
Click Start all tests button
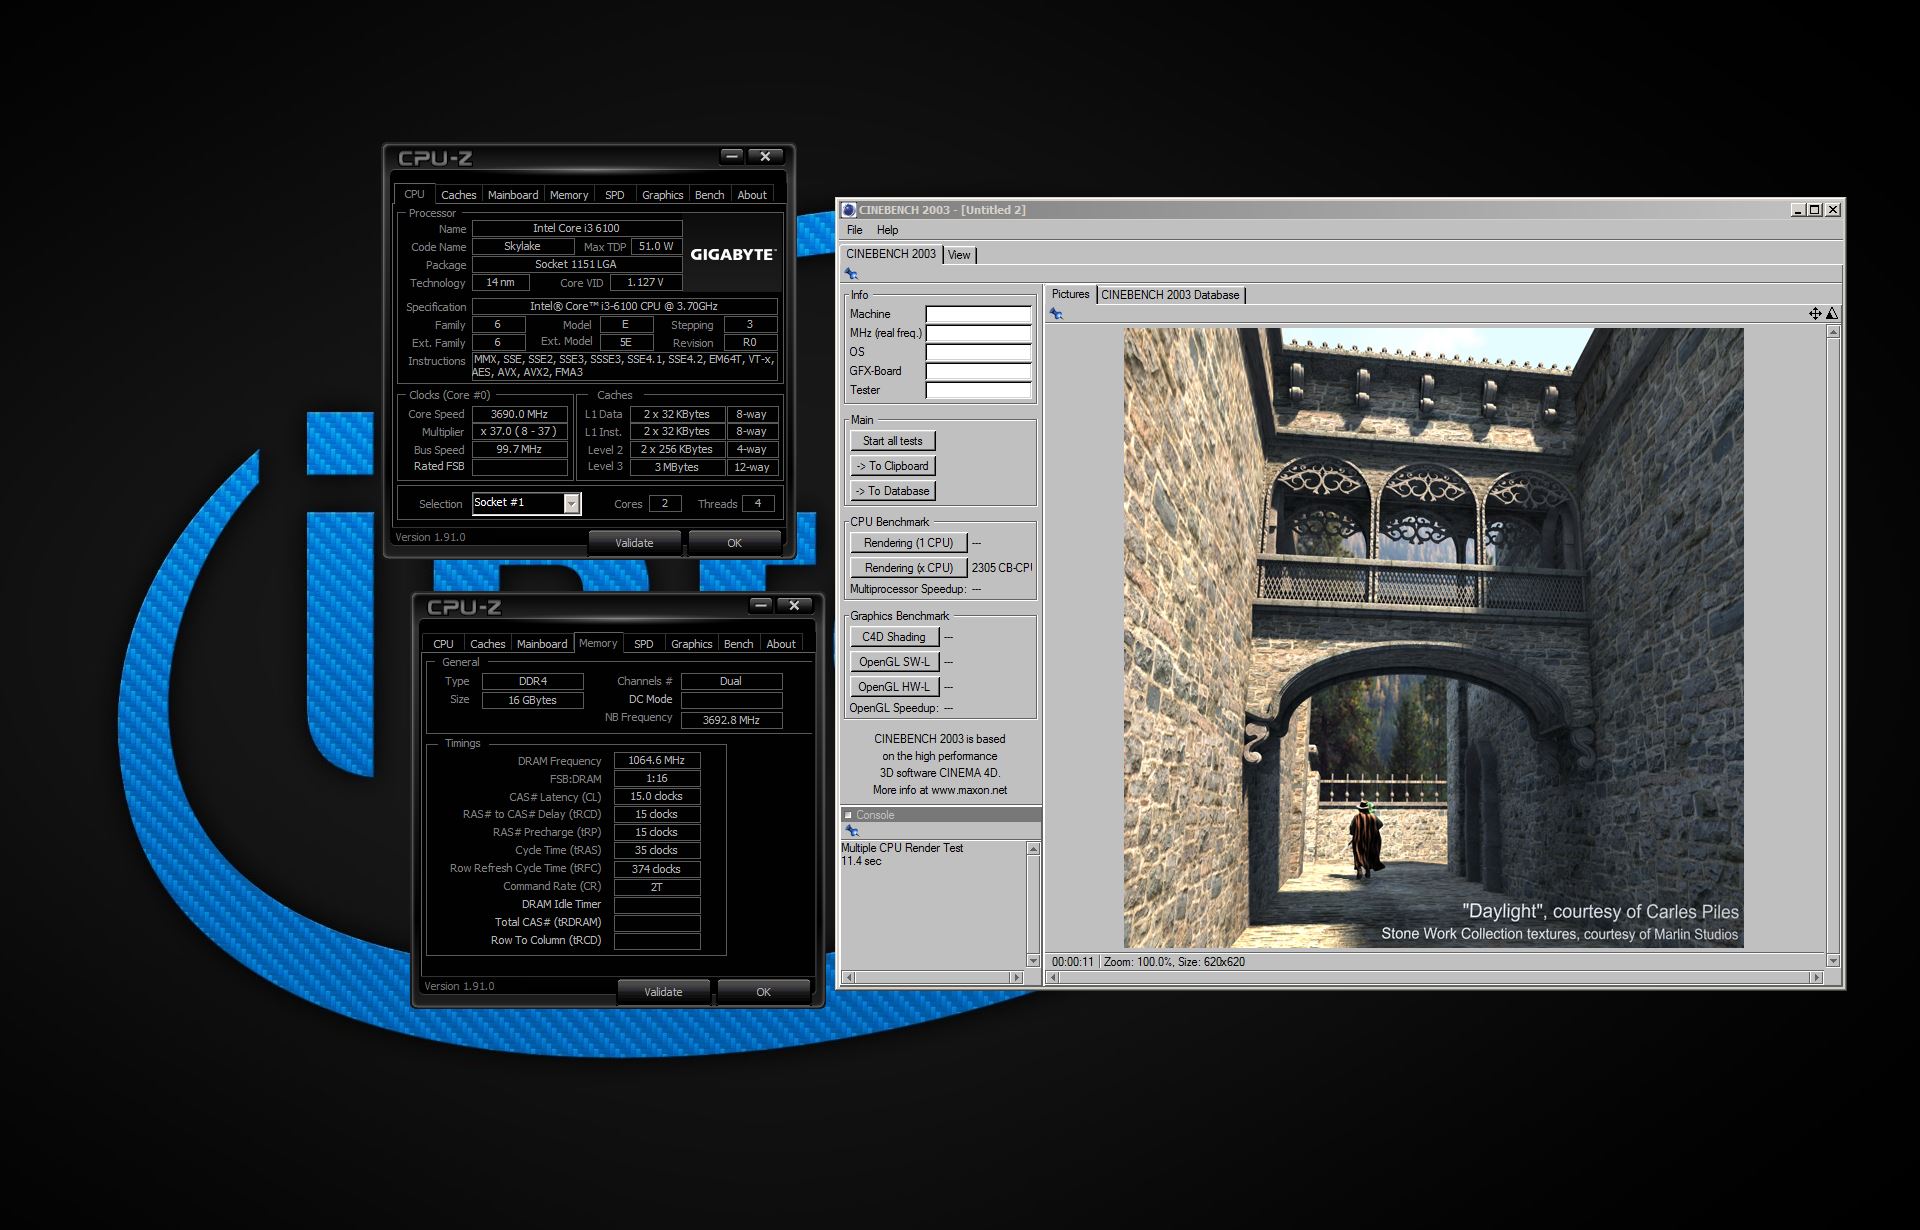[893, 441]
